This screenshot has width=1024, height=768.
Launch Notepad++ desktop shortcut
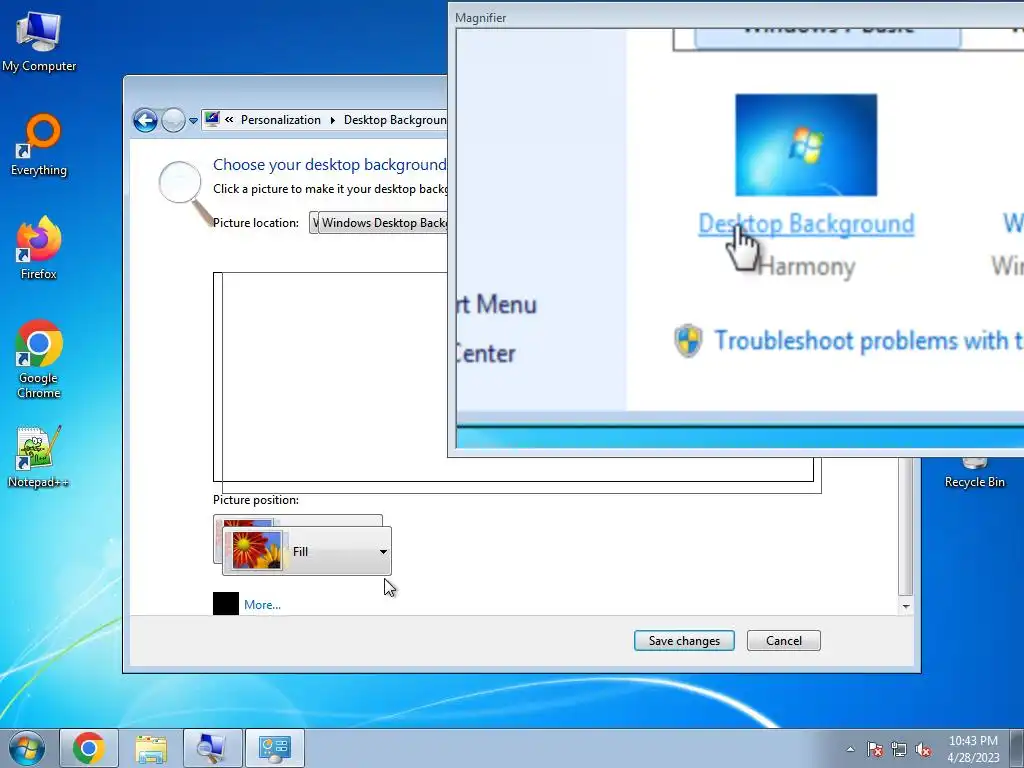[39, 457]
